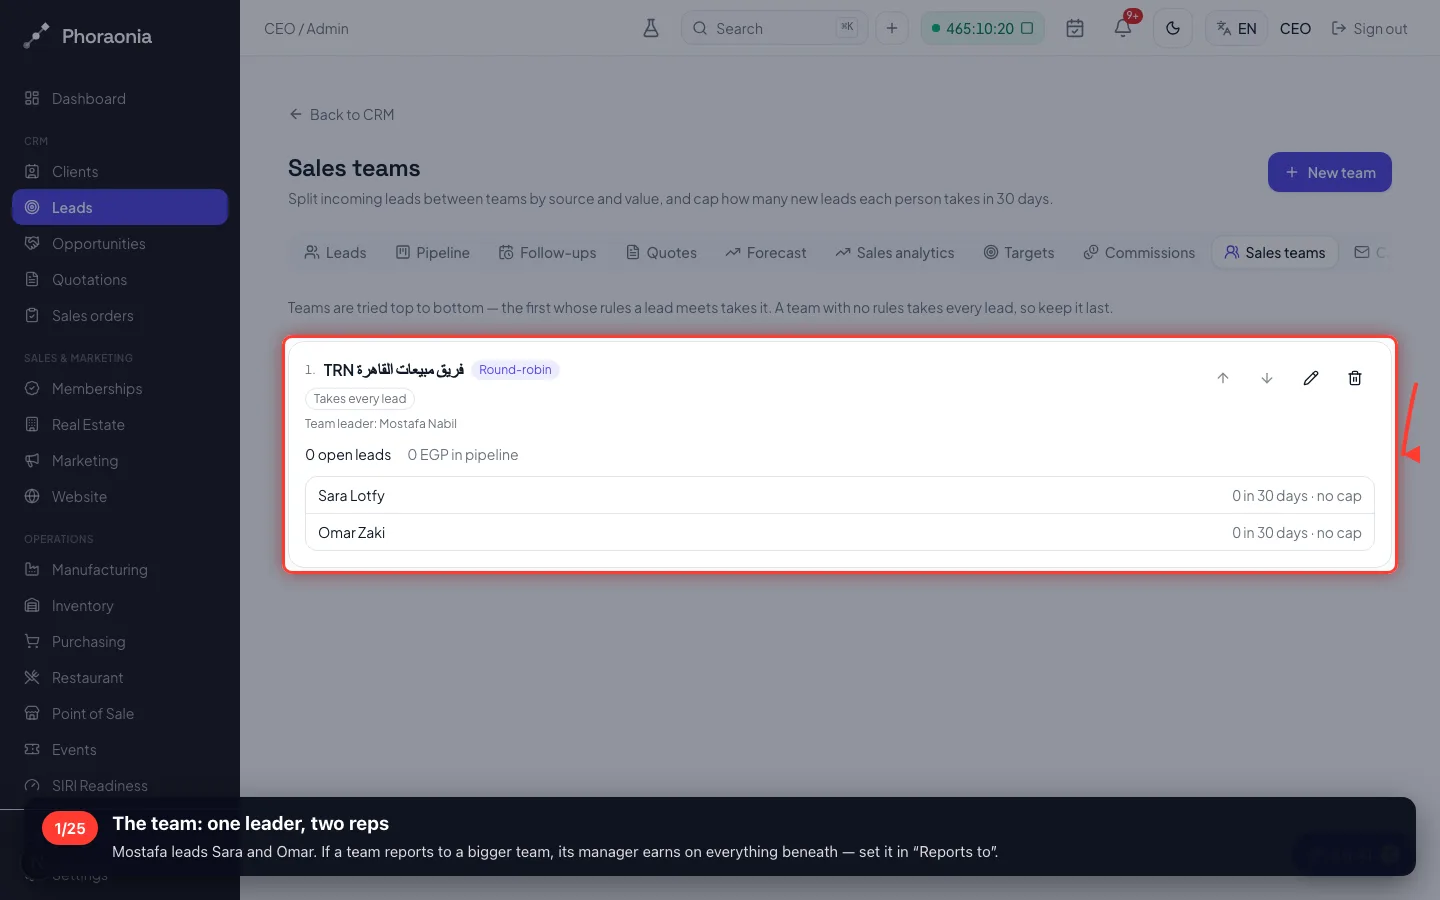Edit the TRN team with pencil icon
This screenshot has height=900, width=1440.
click(1311, 378)
